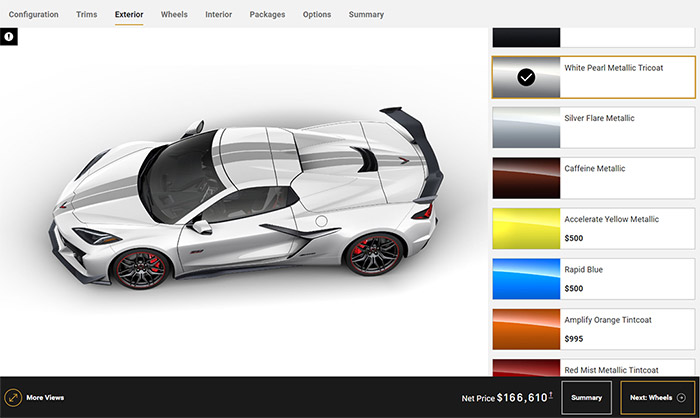Click the checkmark on White Pearl swatch
700x418 pixels.
pyautogui.click(x=526, y=77)
